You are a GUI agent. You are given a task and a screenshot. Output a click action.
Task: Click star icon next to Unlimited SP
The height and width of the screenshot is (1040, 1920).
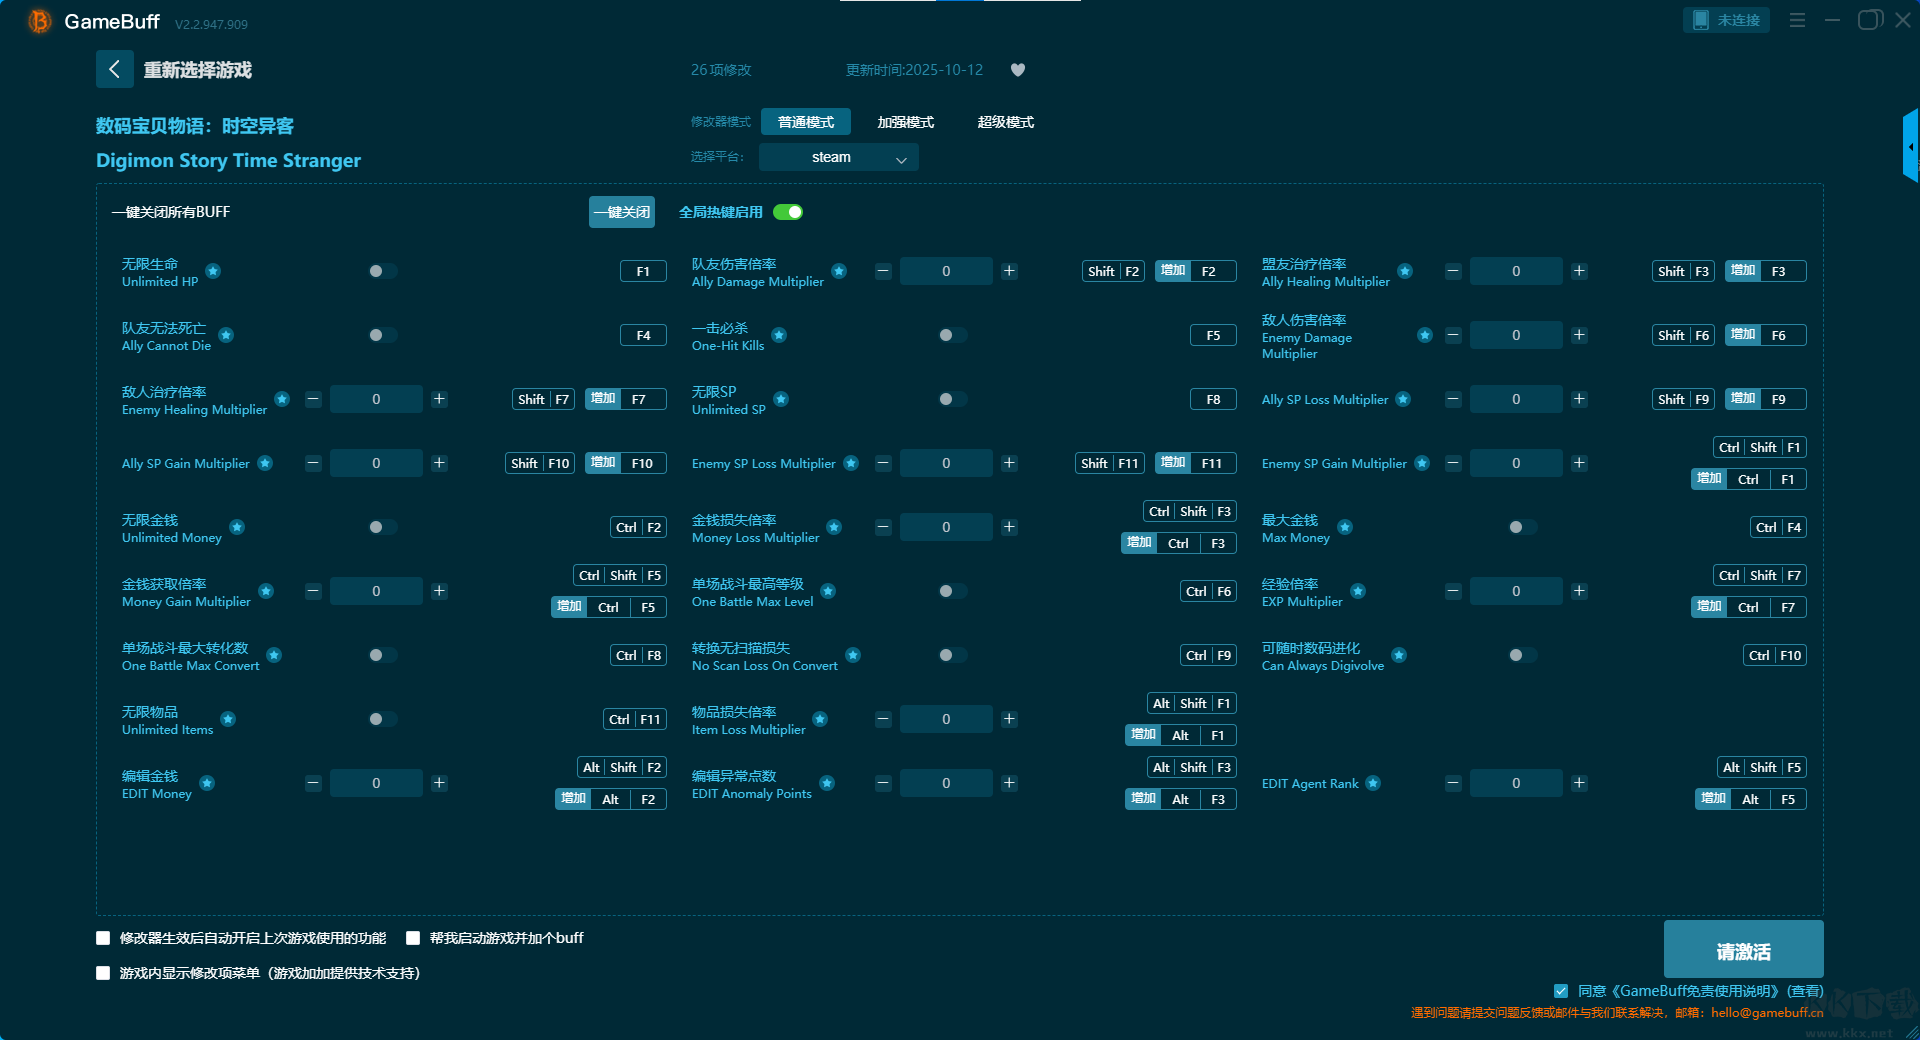[781, 399]
